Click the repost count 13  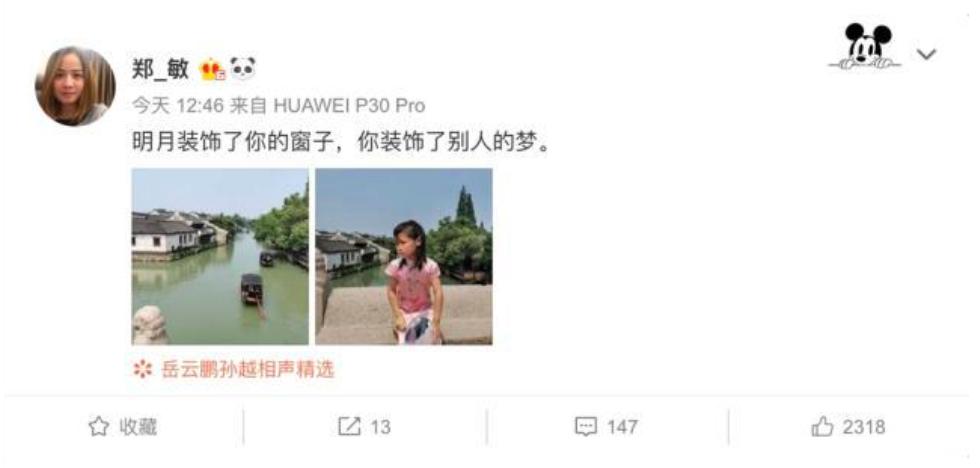pyautogui.click(x=380, y=427)
